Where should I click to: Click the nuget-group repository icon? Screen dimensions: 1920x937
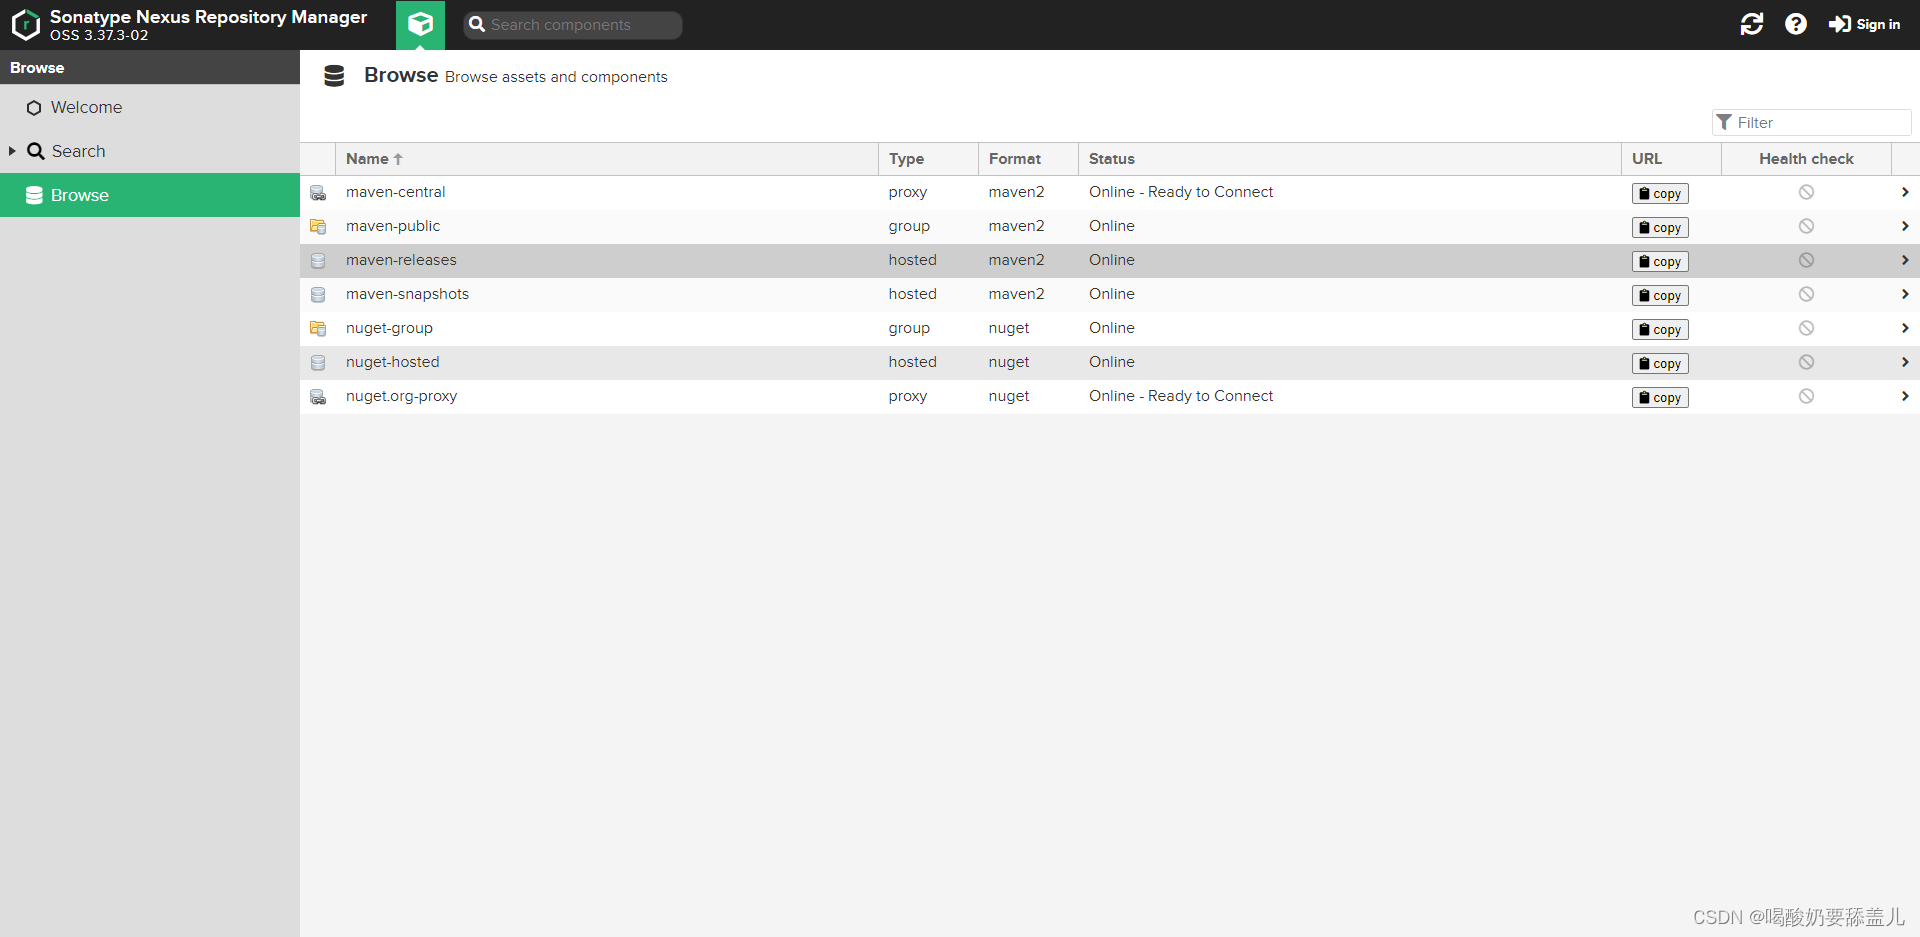[x=318, y=329]
